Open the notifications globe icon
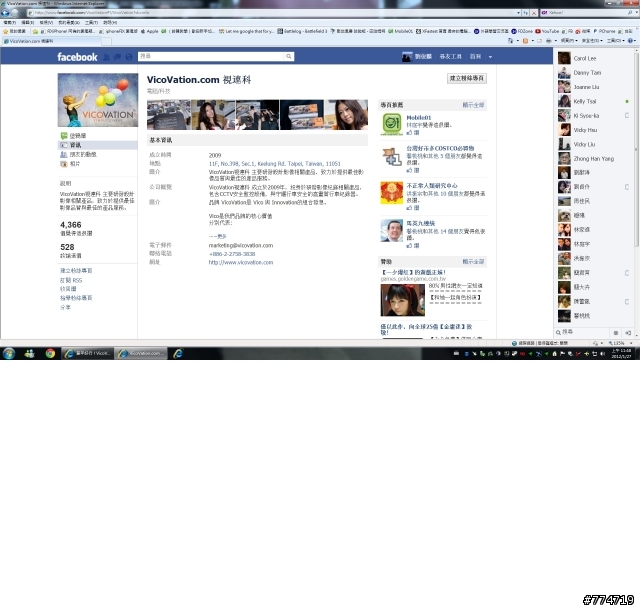 [x=129, y=57]
